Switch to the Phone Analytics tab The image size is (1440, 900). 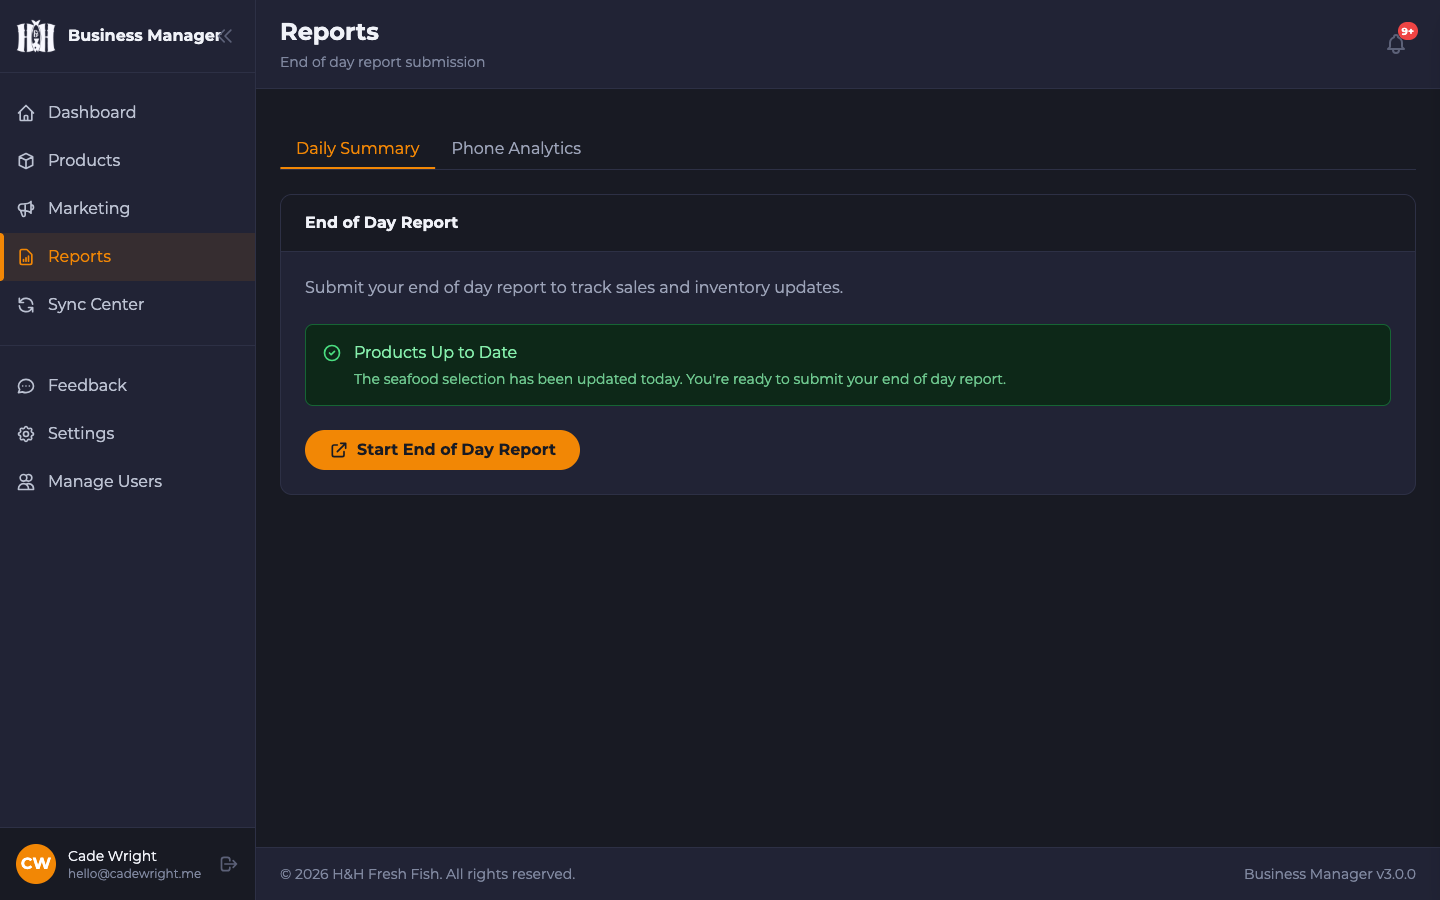[x=516, y=148]
